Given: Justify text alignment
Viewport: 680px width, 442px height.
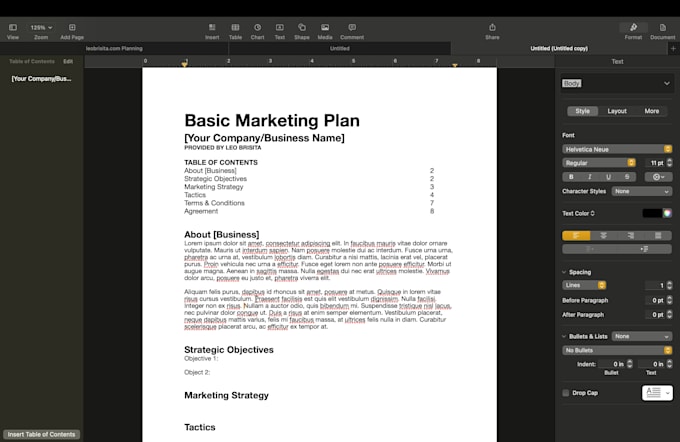Looking at the screenshot, I should click(658, 236).
